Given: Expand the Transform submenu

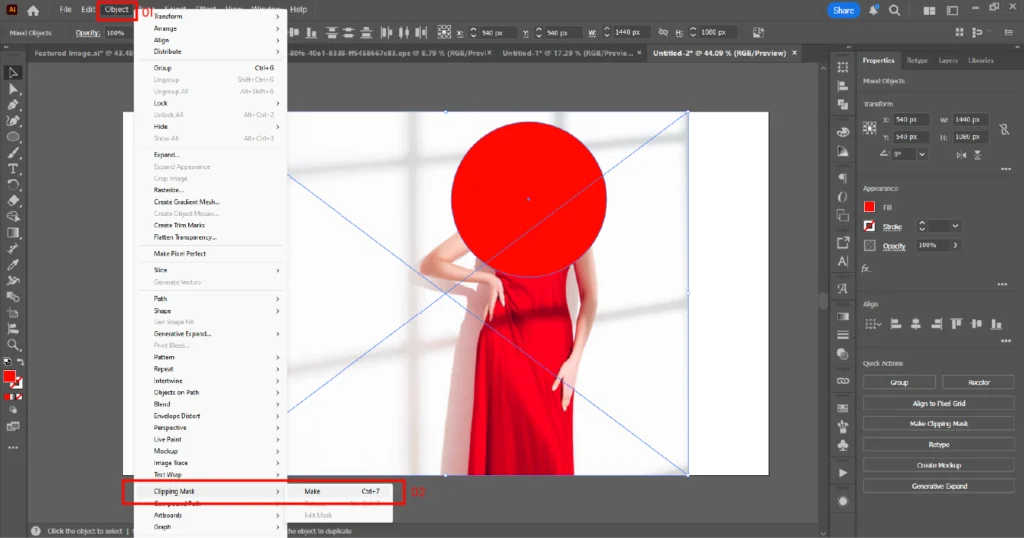Looking at the screenshot, I should click(210, 16).
